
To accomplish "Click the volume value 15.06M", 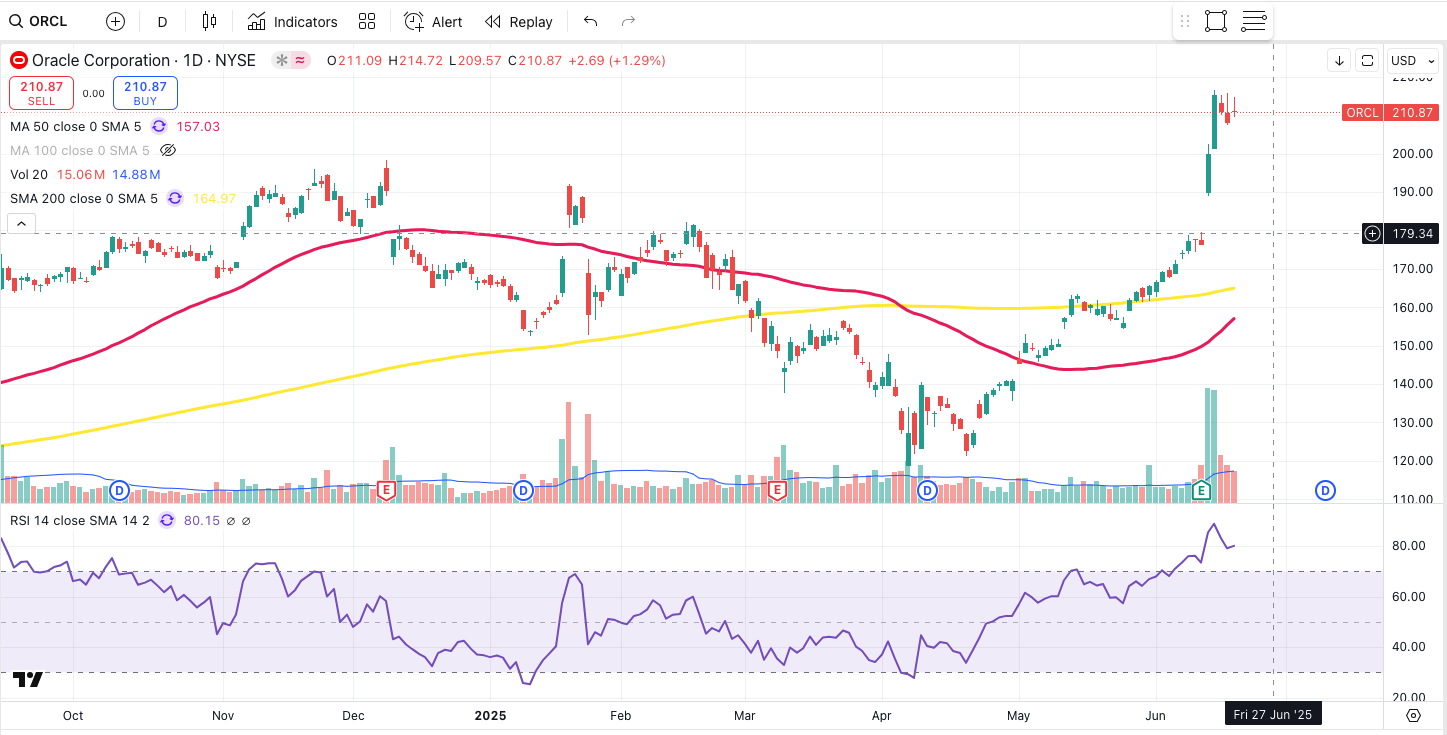I will click(x=81, y=174).
